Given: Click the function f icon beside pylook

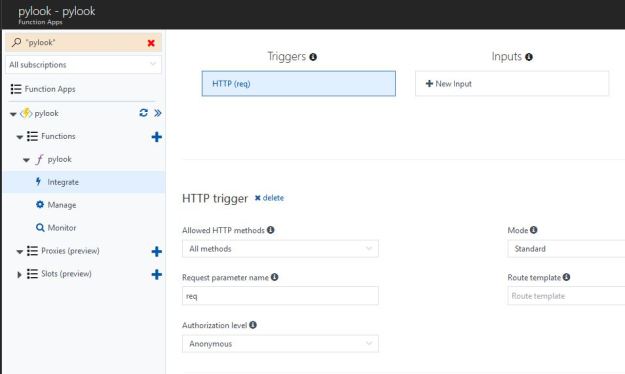Looking at the screenshot, I should [39, 159].
